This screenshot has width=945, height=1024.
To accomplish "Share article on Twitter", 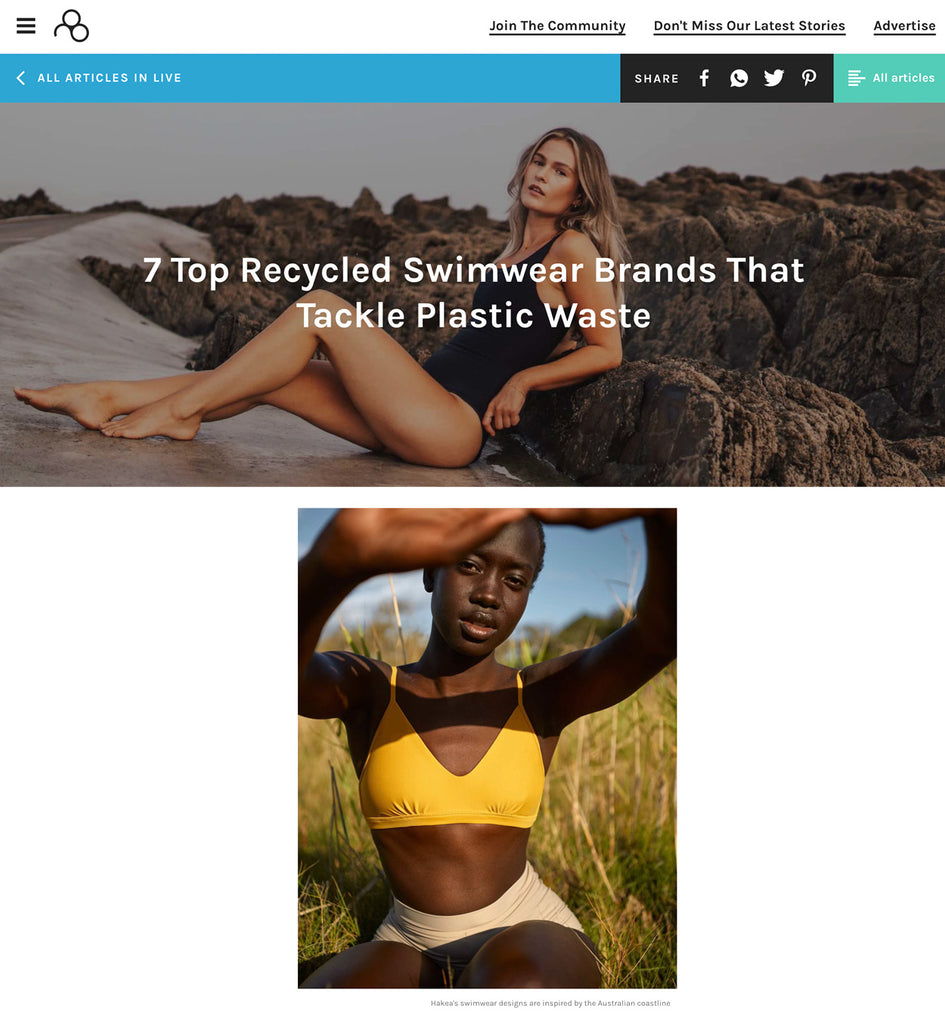I will [774, 78].
